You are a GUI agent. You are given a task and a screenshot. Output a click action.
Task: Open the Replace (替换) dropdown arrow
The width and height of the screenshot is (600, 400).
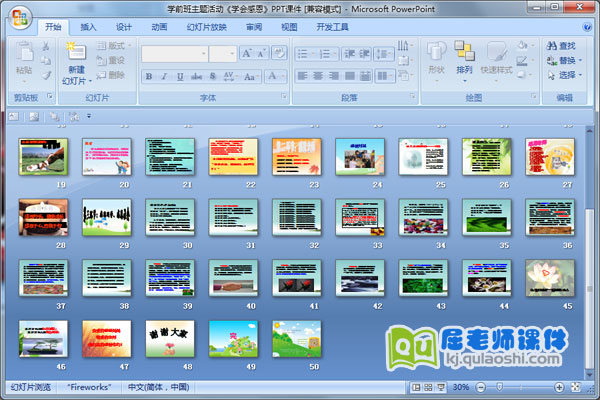coord(582,60)
